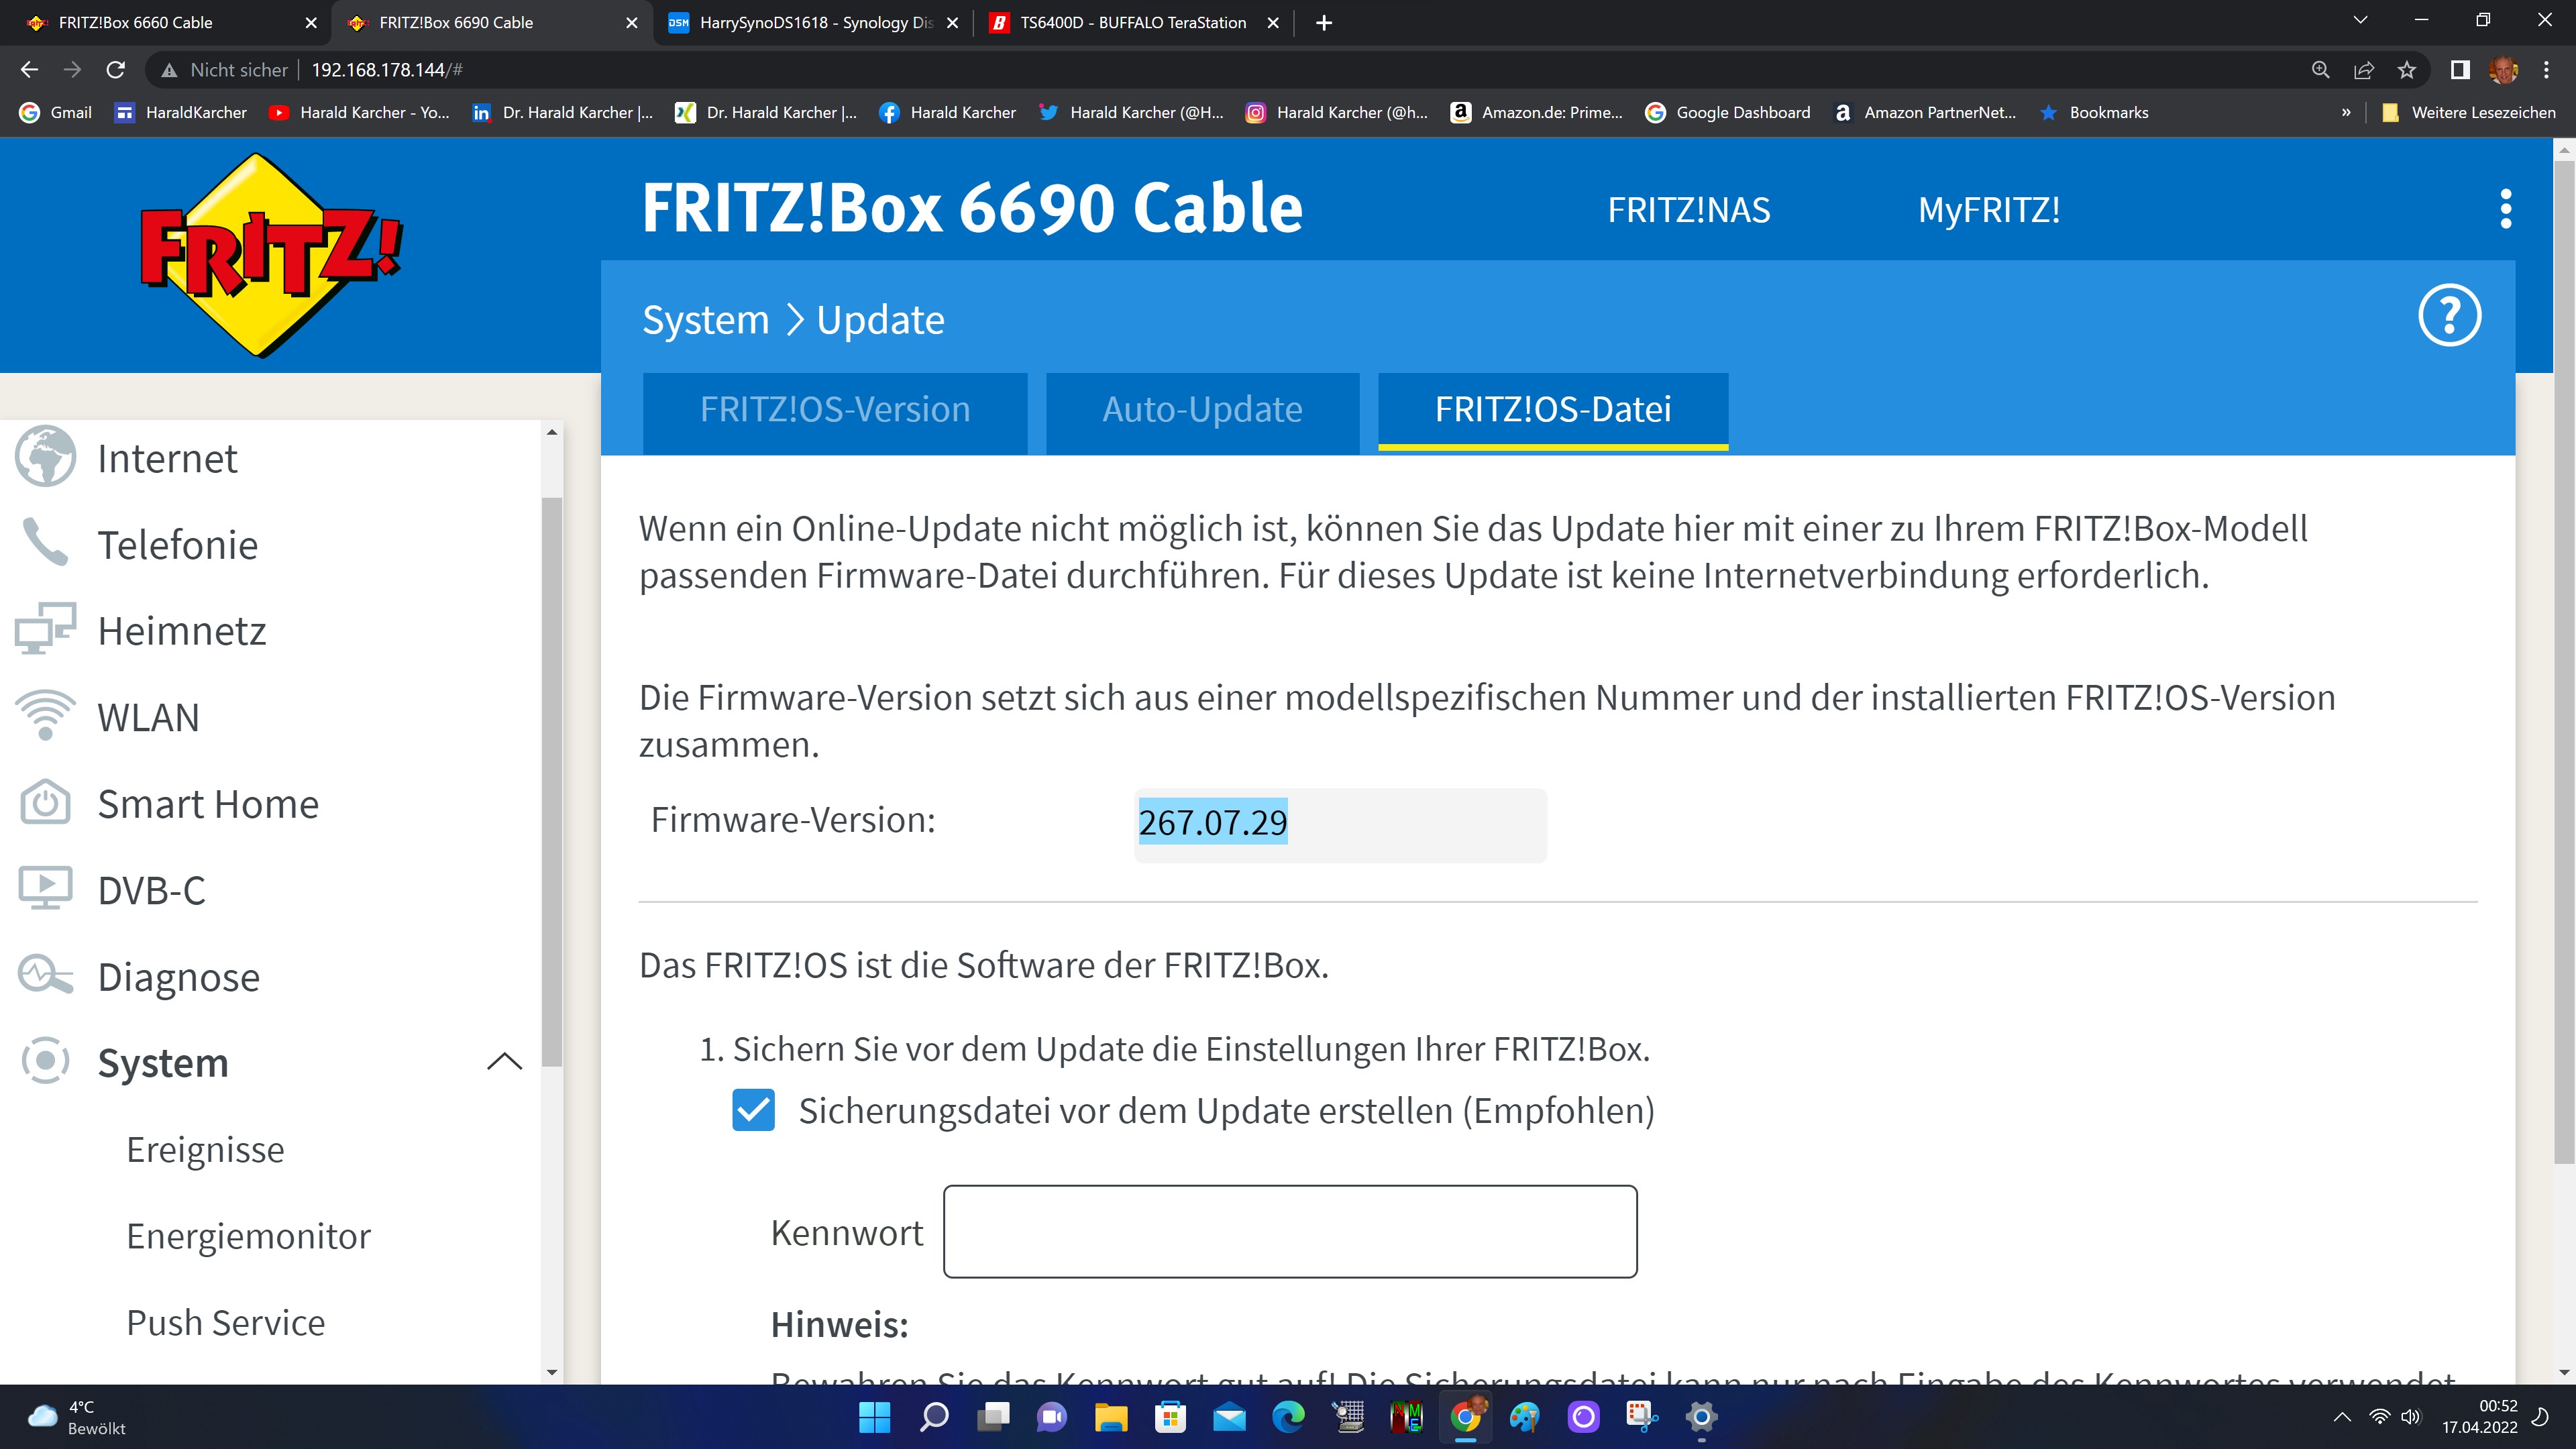Switch to the FRITZ!OS-Version tab
The width and height of the screenshot is (2576, 1449).
pos(834,410)
